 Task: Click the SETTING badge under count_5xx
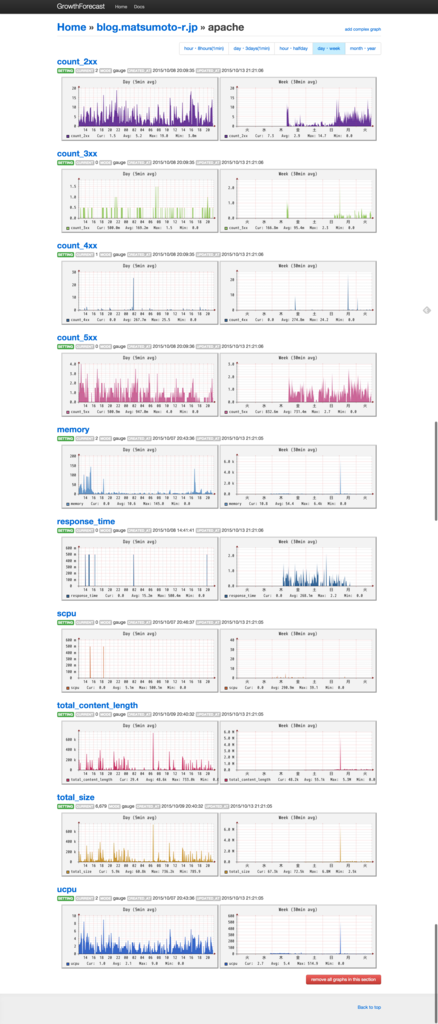click(x=65, y=346)
